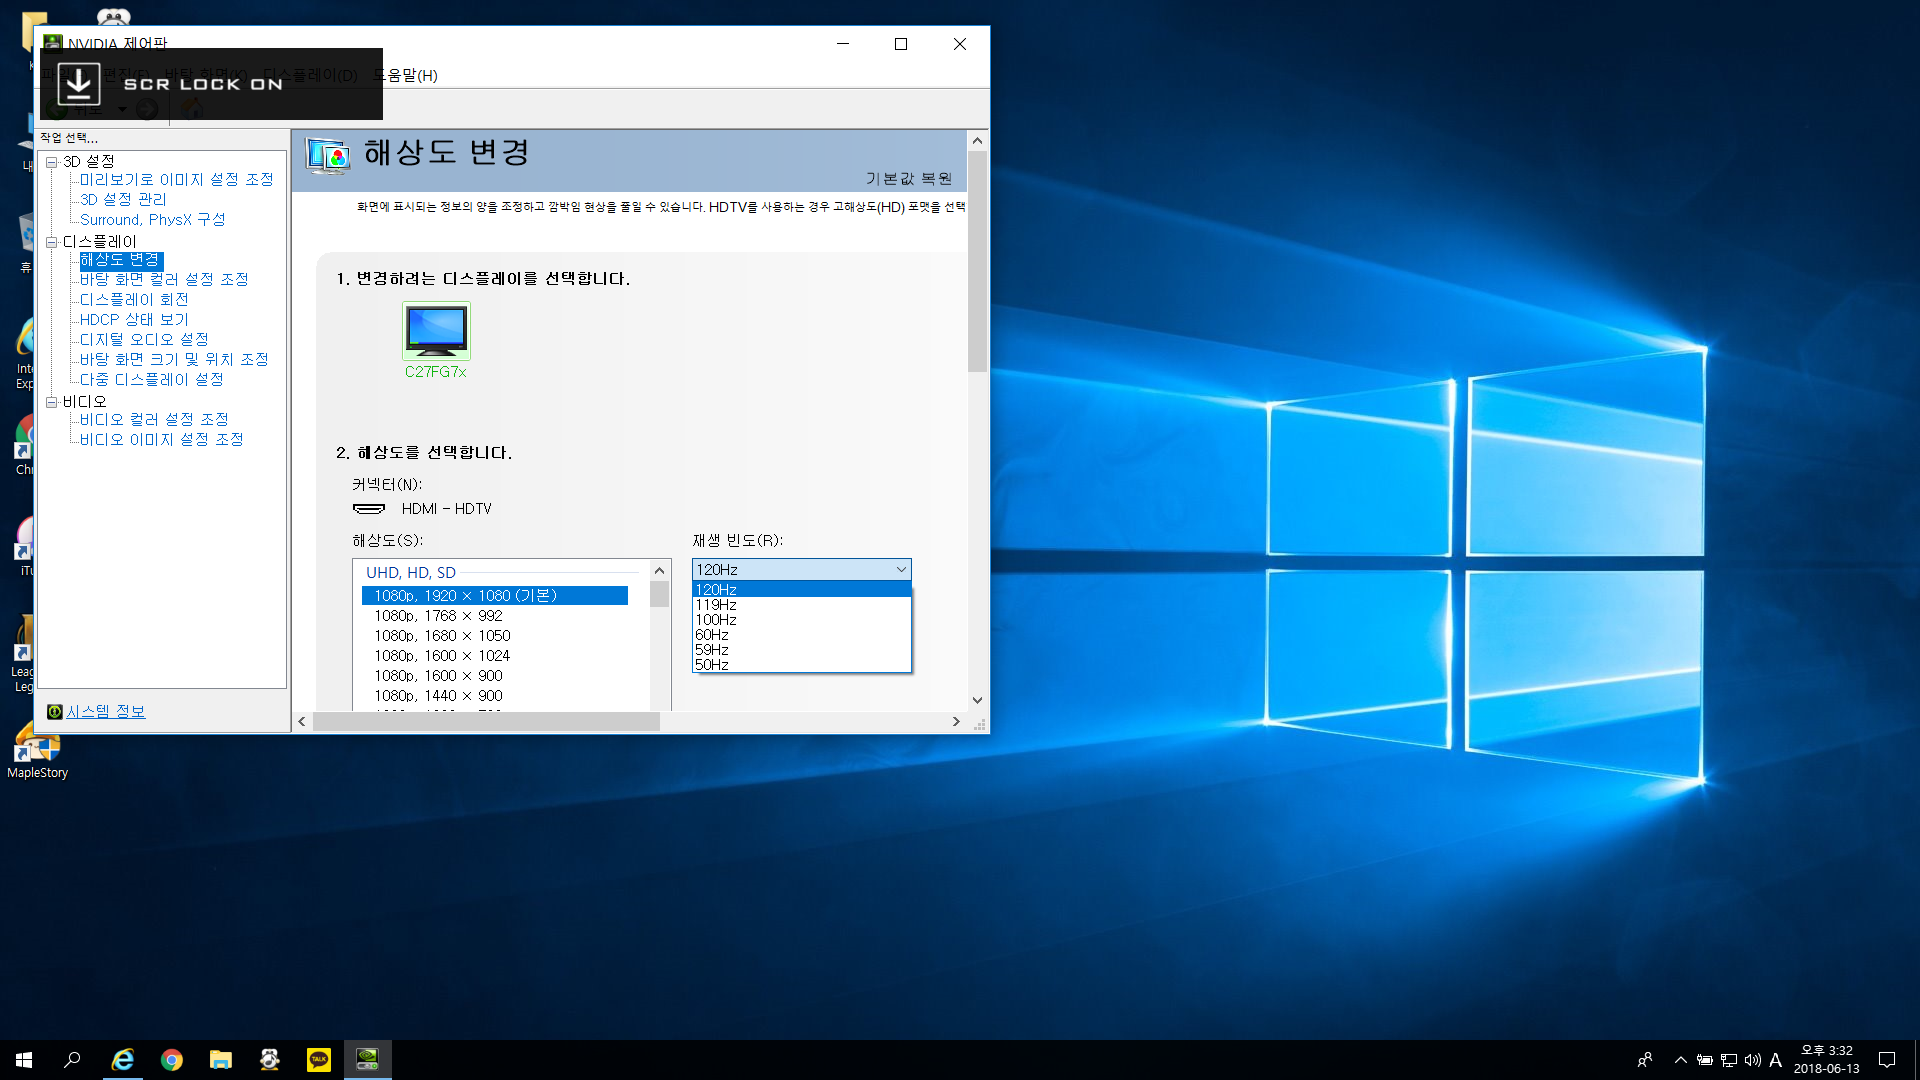Viewport: 1920px width, 1080px height.
Task: Click main panel vertical scrollbar up arrow
Action: tap(977, 141)
